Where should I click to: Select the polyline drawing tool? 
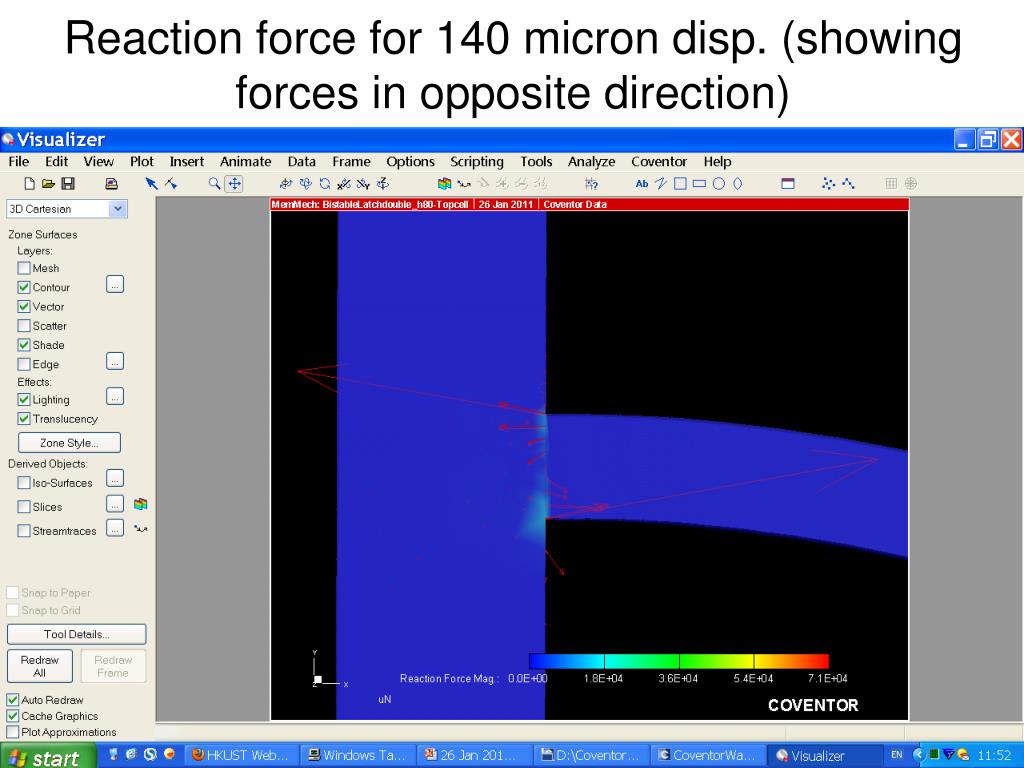(661, 184)
